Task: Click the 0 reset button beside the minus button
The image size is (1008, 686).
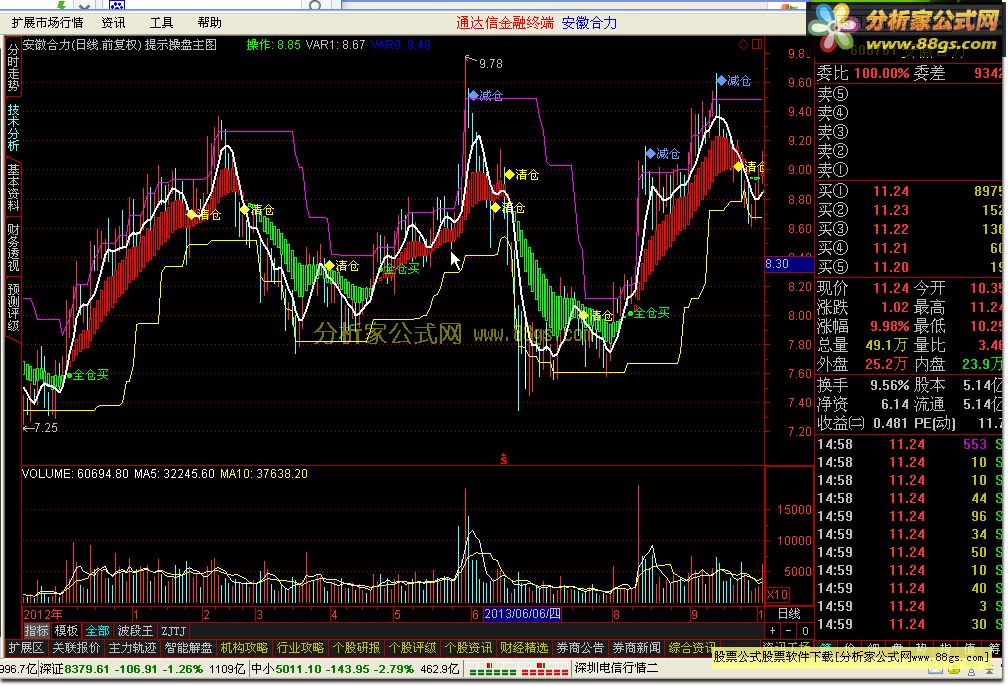Action: pyautogui.click(x=805, y=631)
